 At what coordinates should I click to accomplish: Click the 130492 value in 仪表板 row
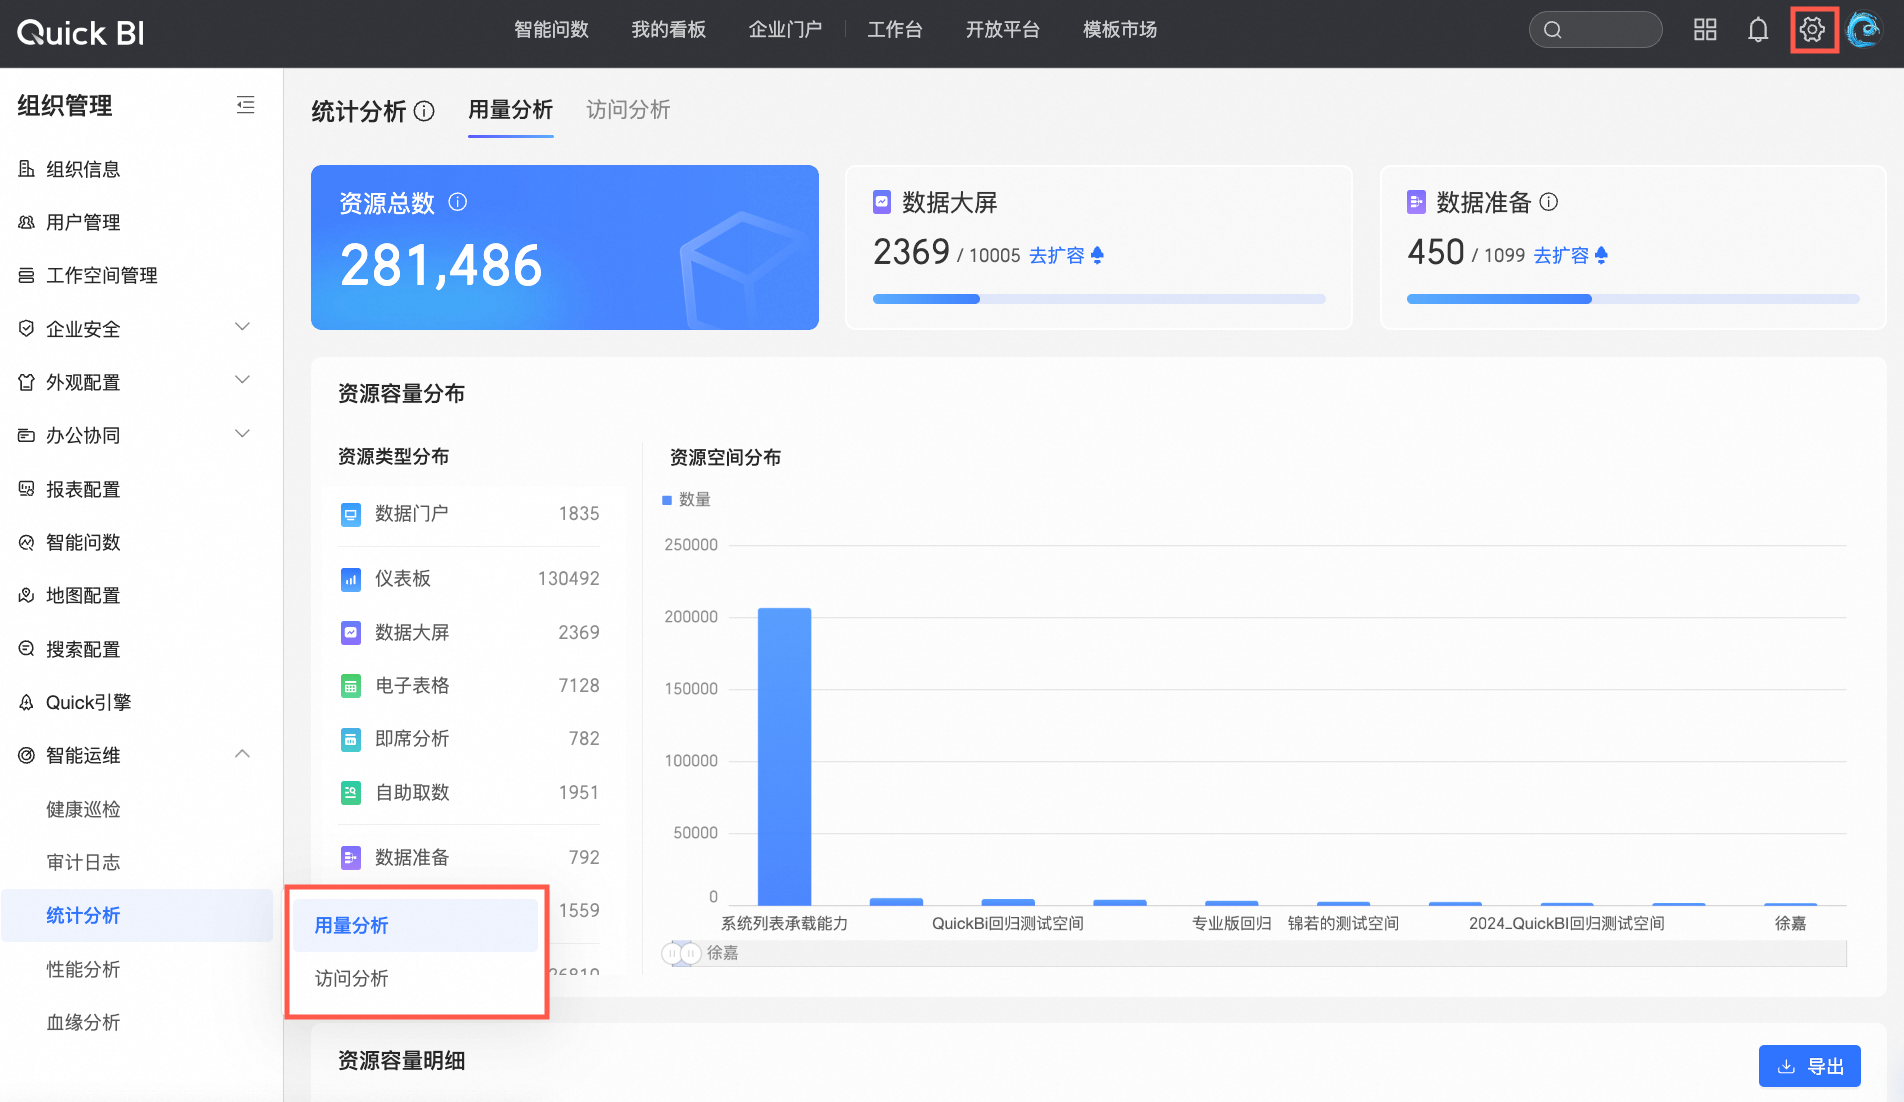[569, 578]
